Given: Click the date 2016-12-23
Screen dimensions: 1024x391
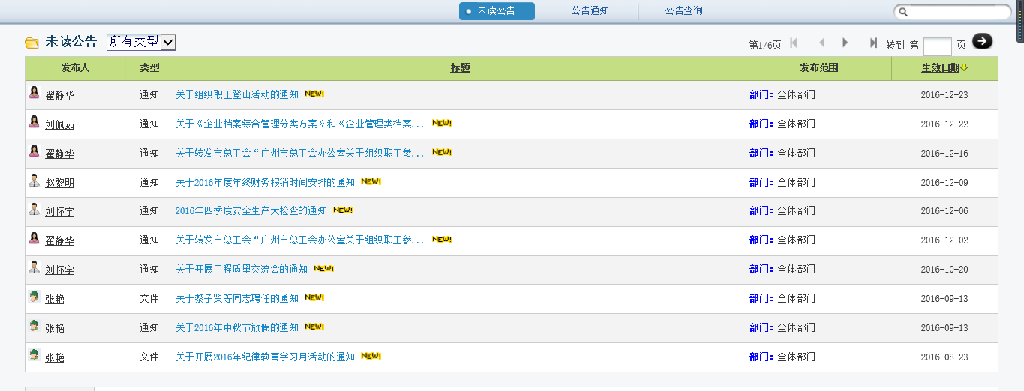Looking at the screenshot, I should [944, 95].
